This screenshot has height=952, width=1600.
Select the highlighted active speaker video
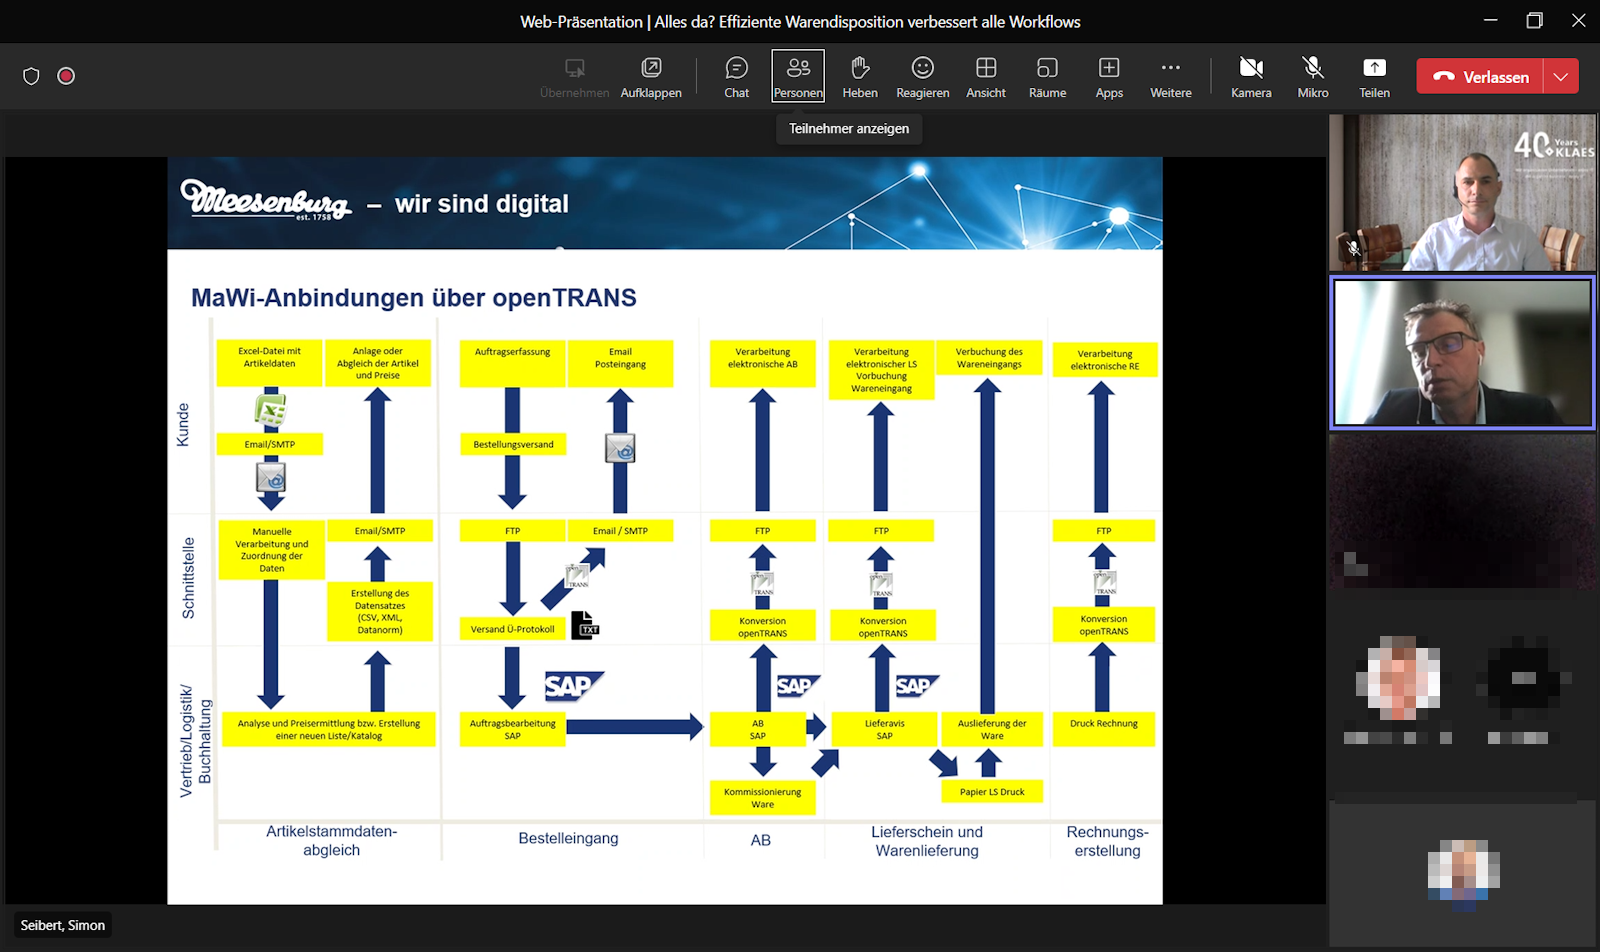tap(1462, 352)
